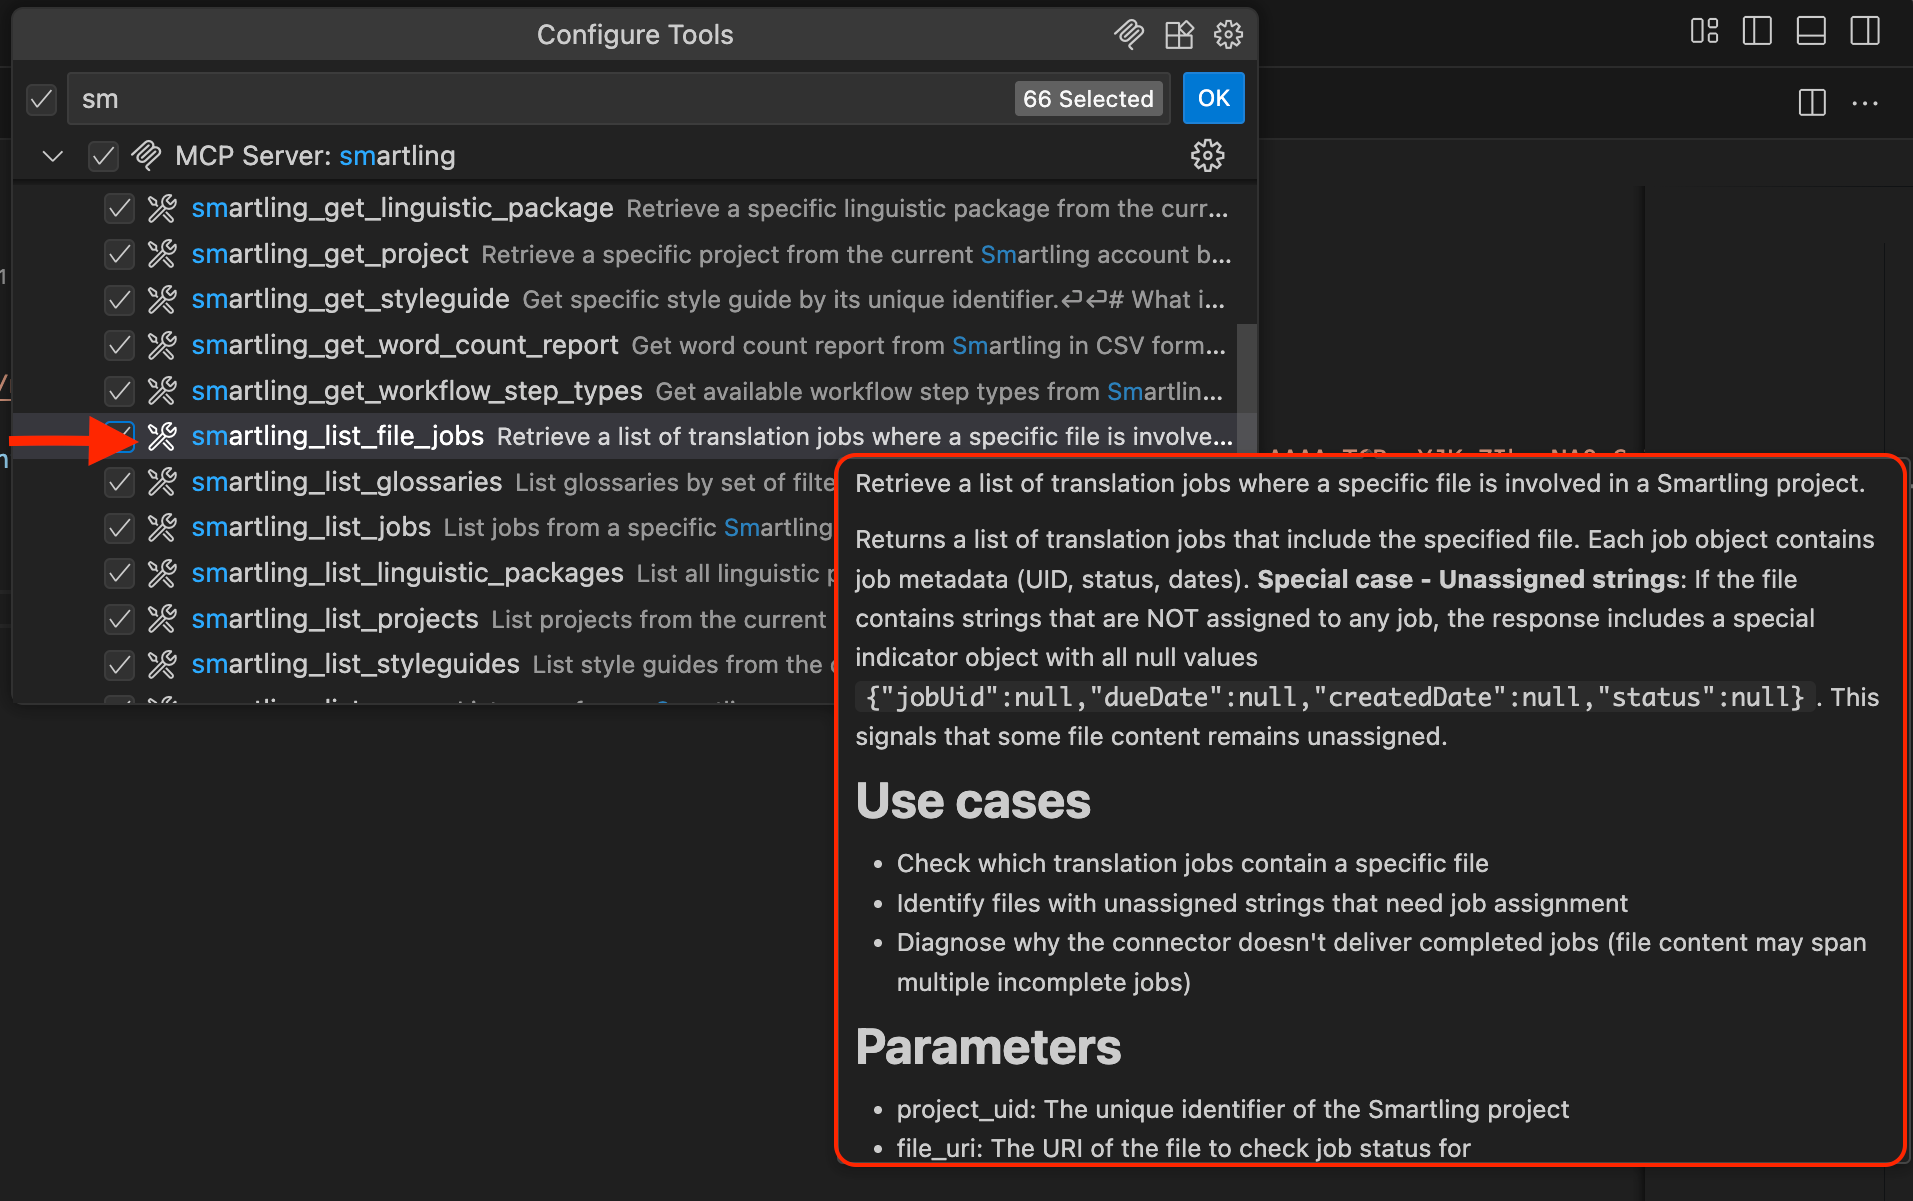Click the MCP server icon beside the smartling label
1913x1201 pixels.
147,156
